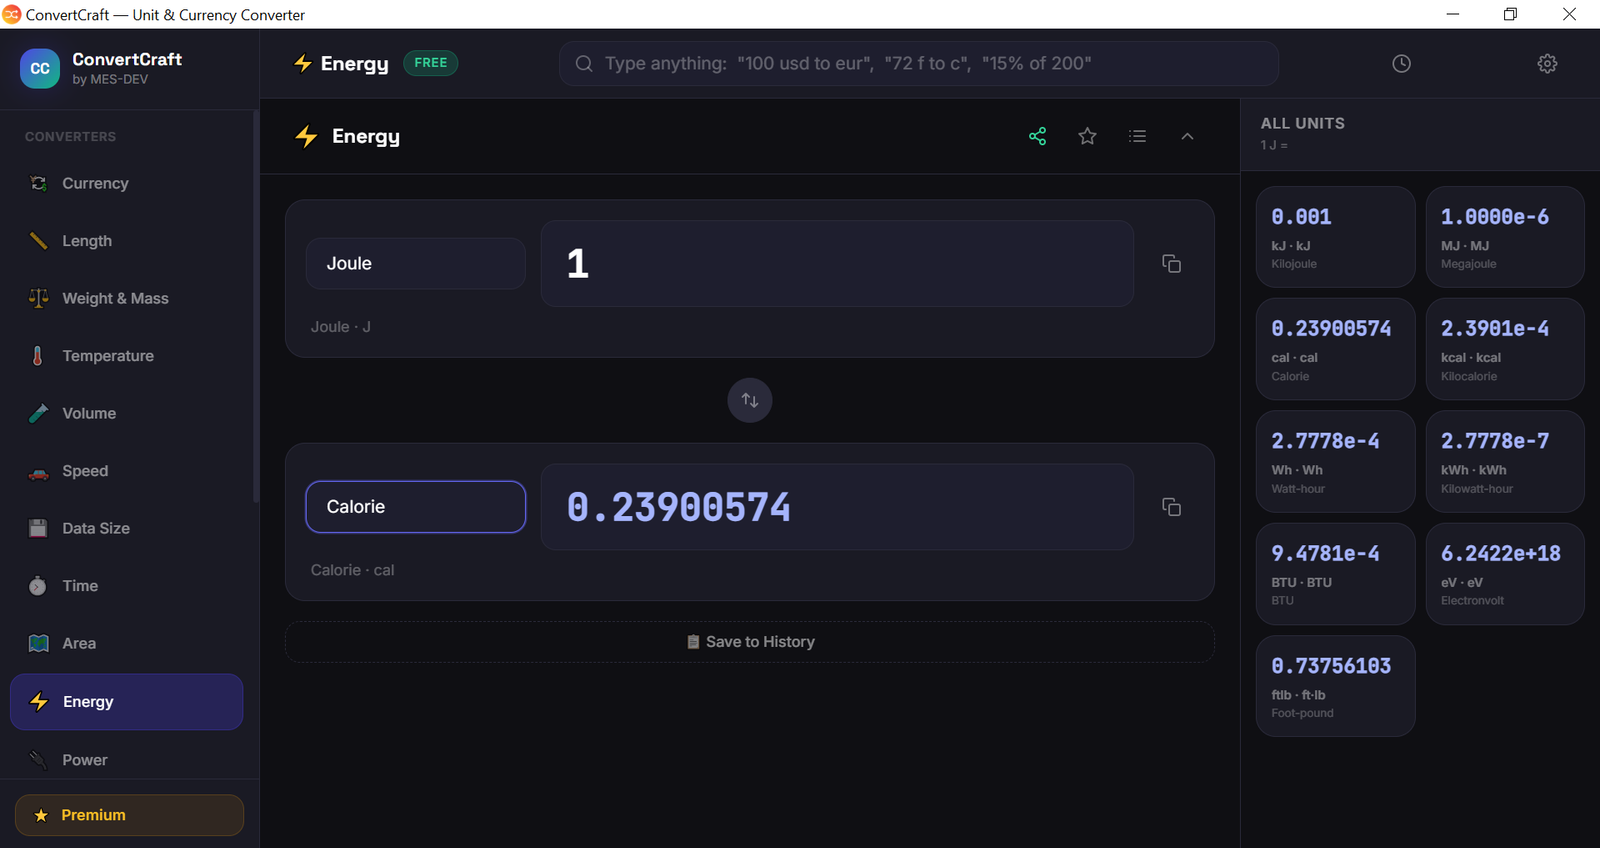Screen dimensions: 1600x848
Task: Pick the BTU unit card
Action: 1335,574
